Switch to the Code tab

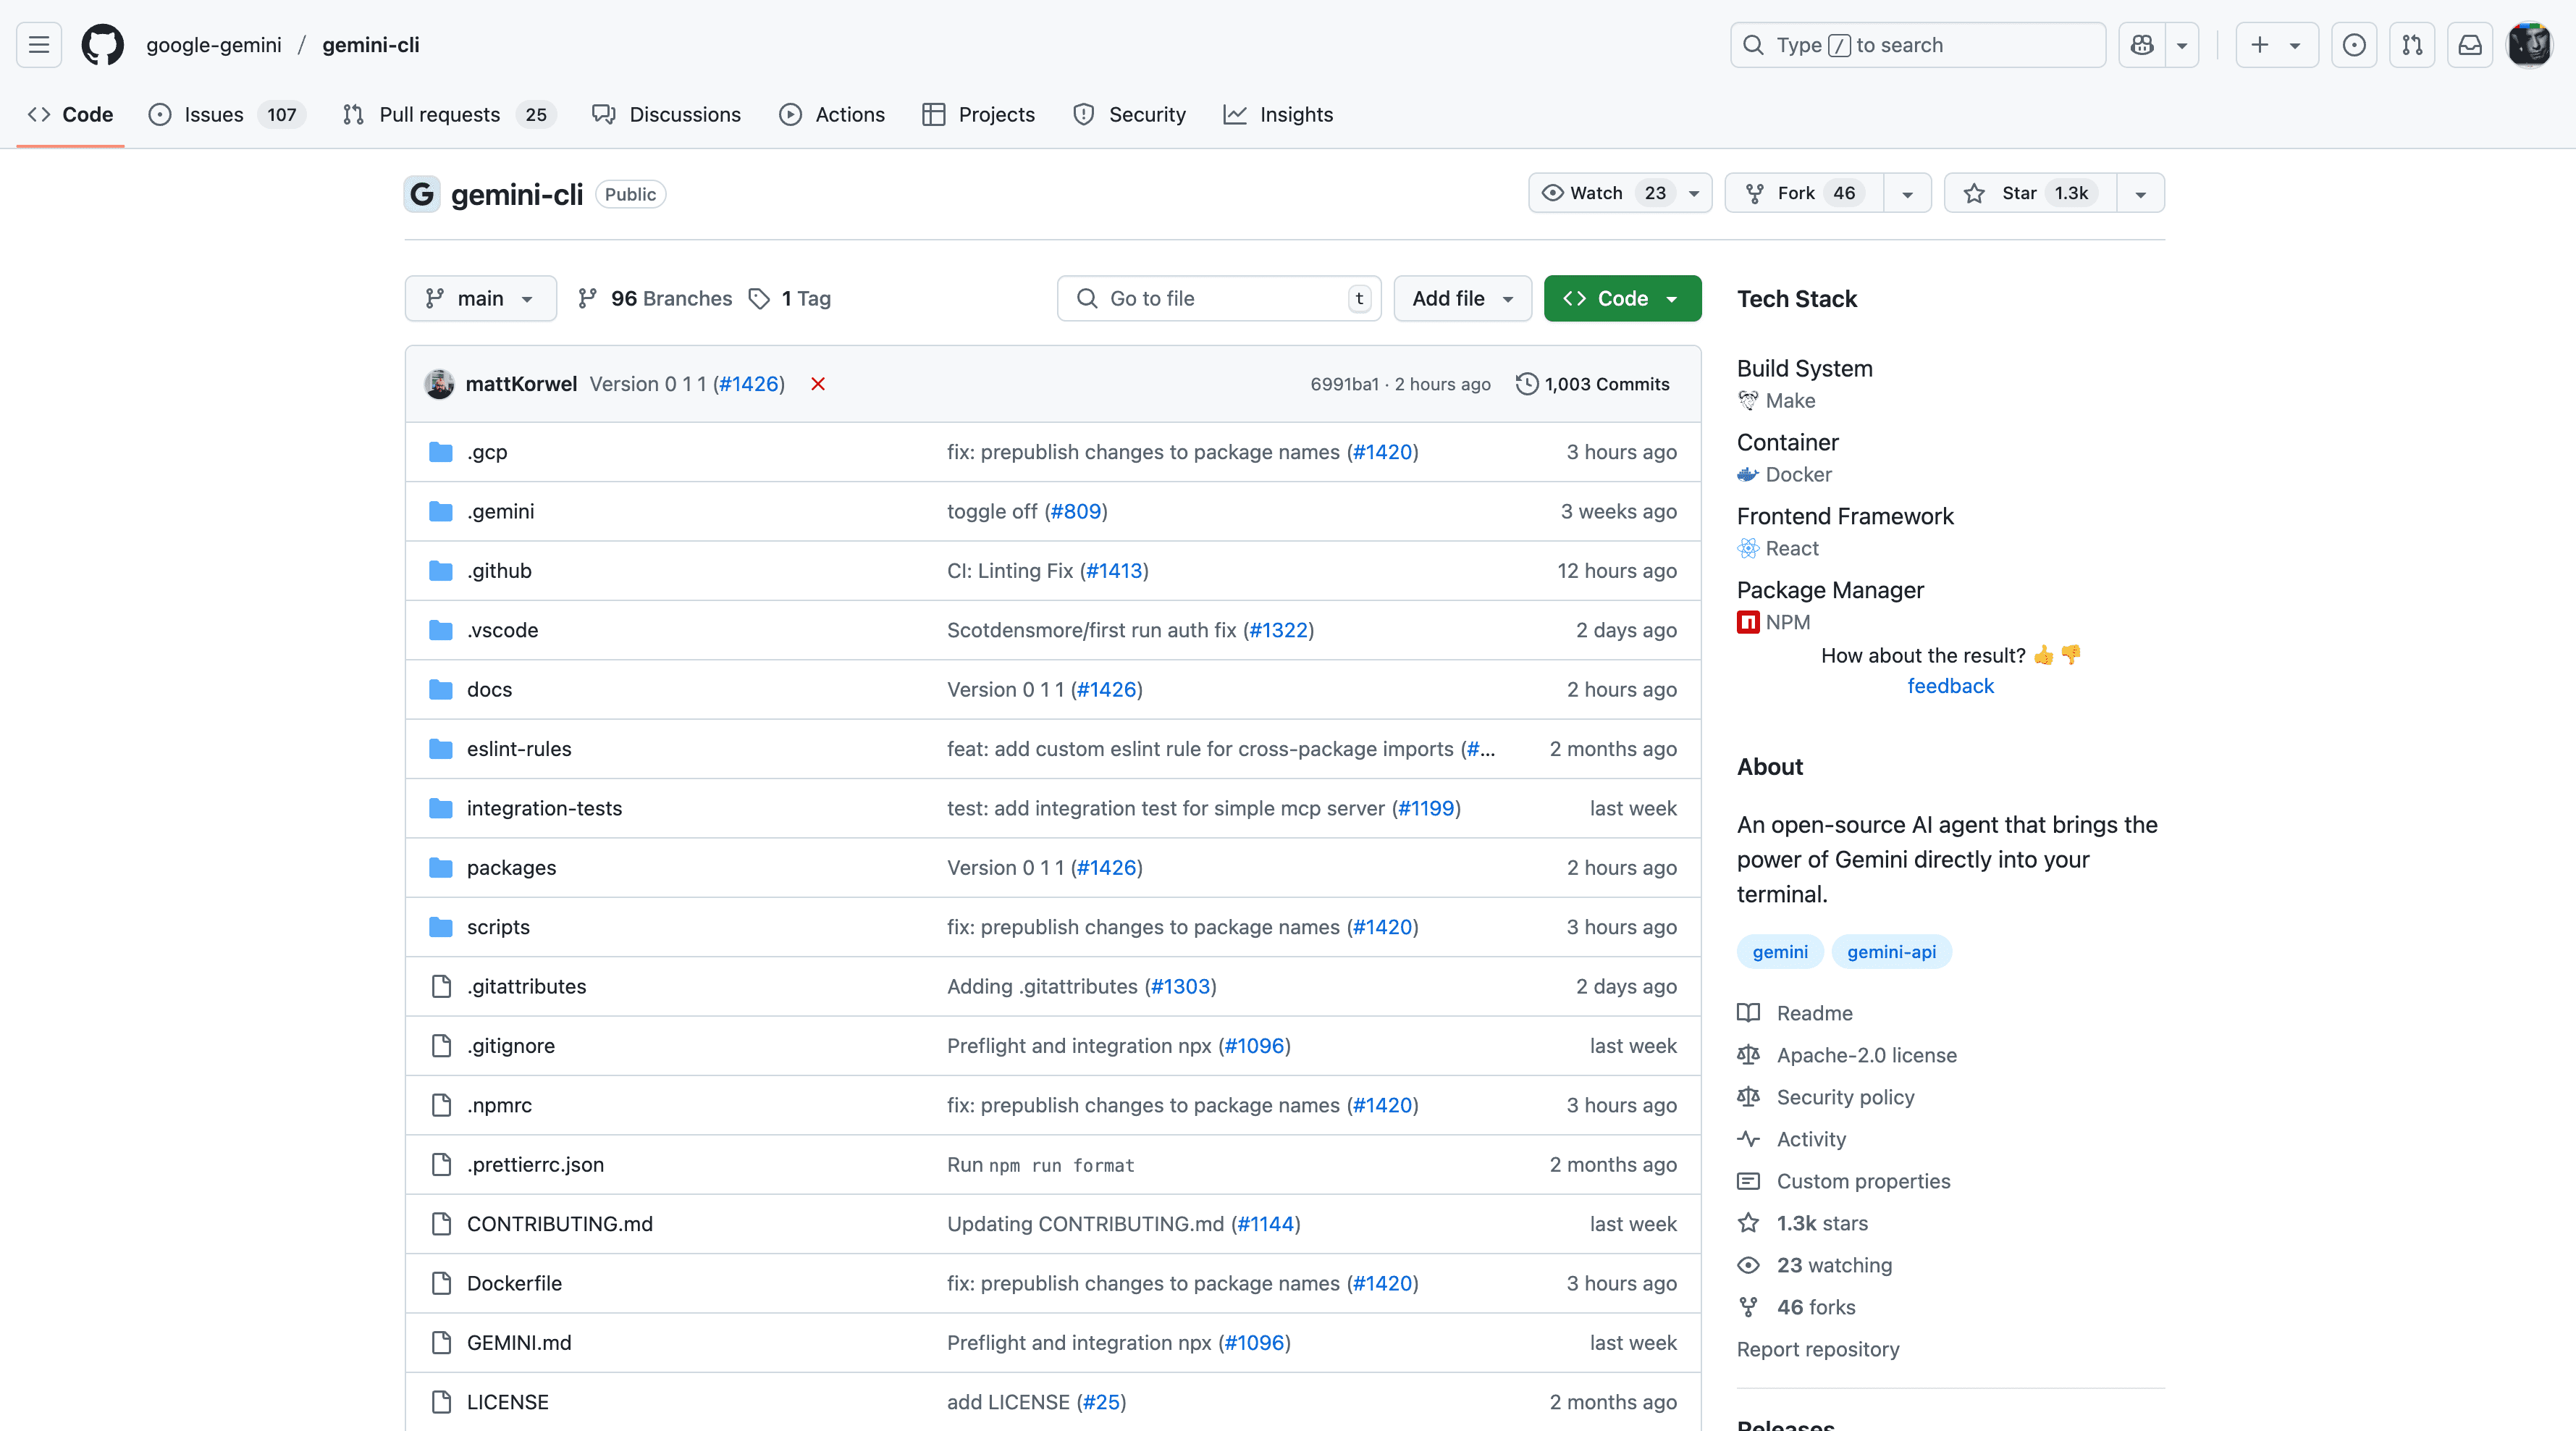coord(71,114)
